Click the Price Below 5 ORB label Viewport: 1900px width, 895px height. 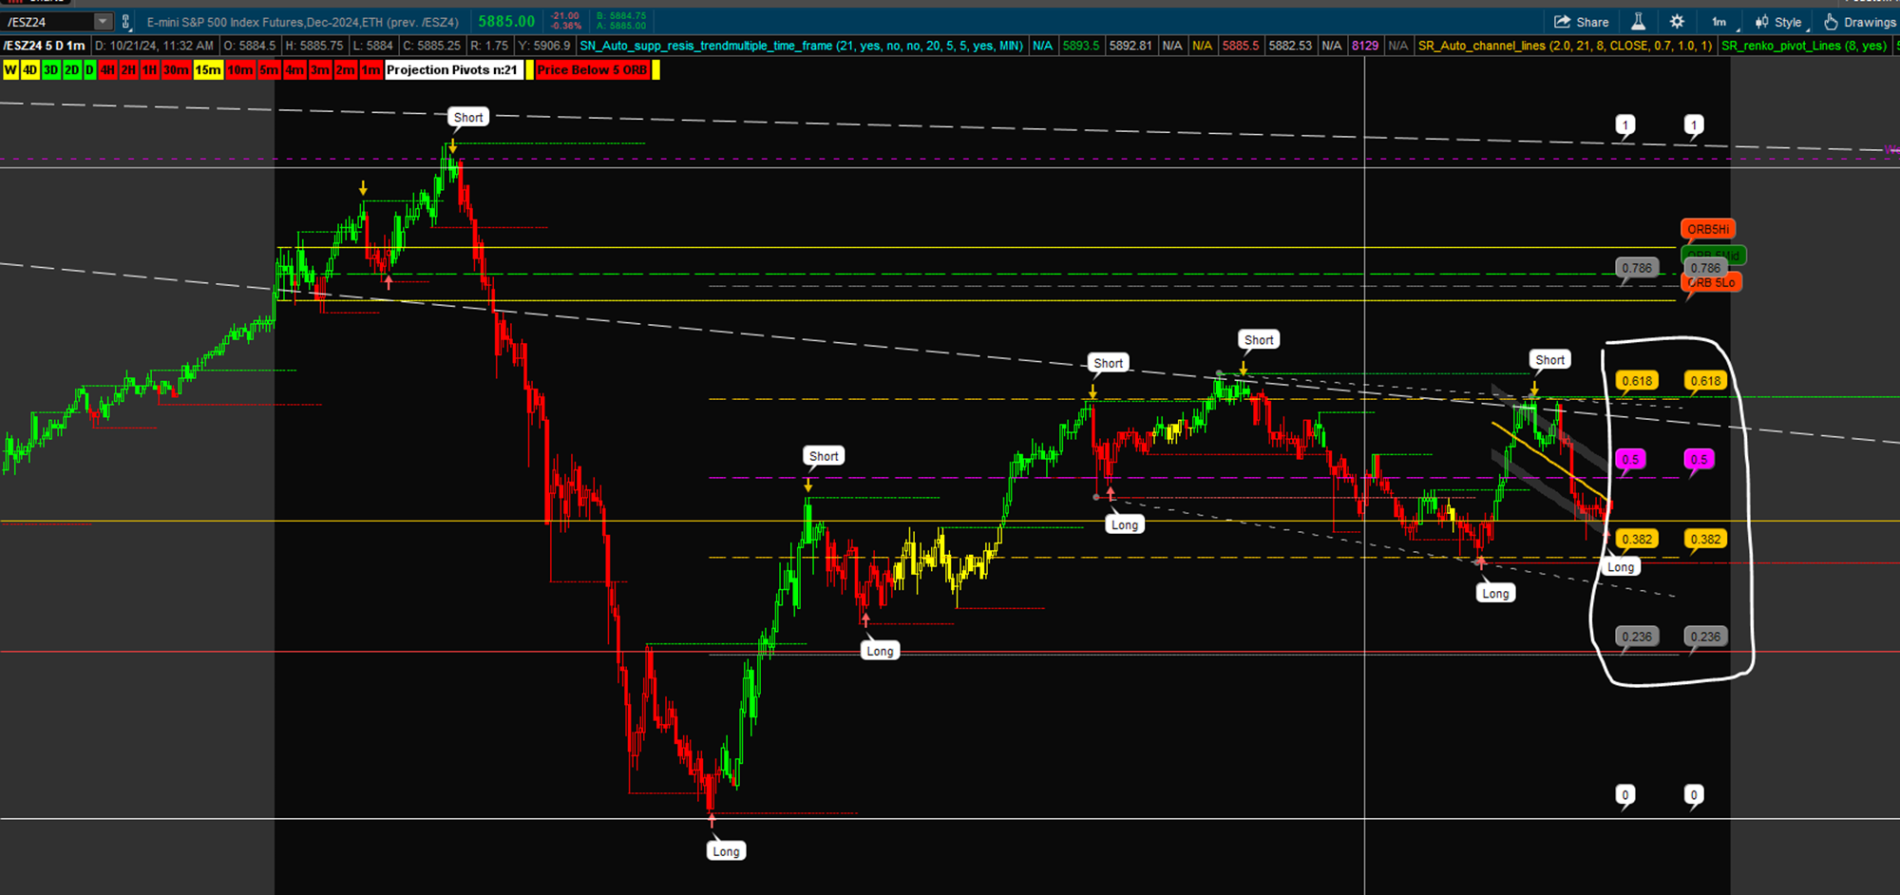[592, 70]
